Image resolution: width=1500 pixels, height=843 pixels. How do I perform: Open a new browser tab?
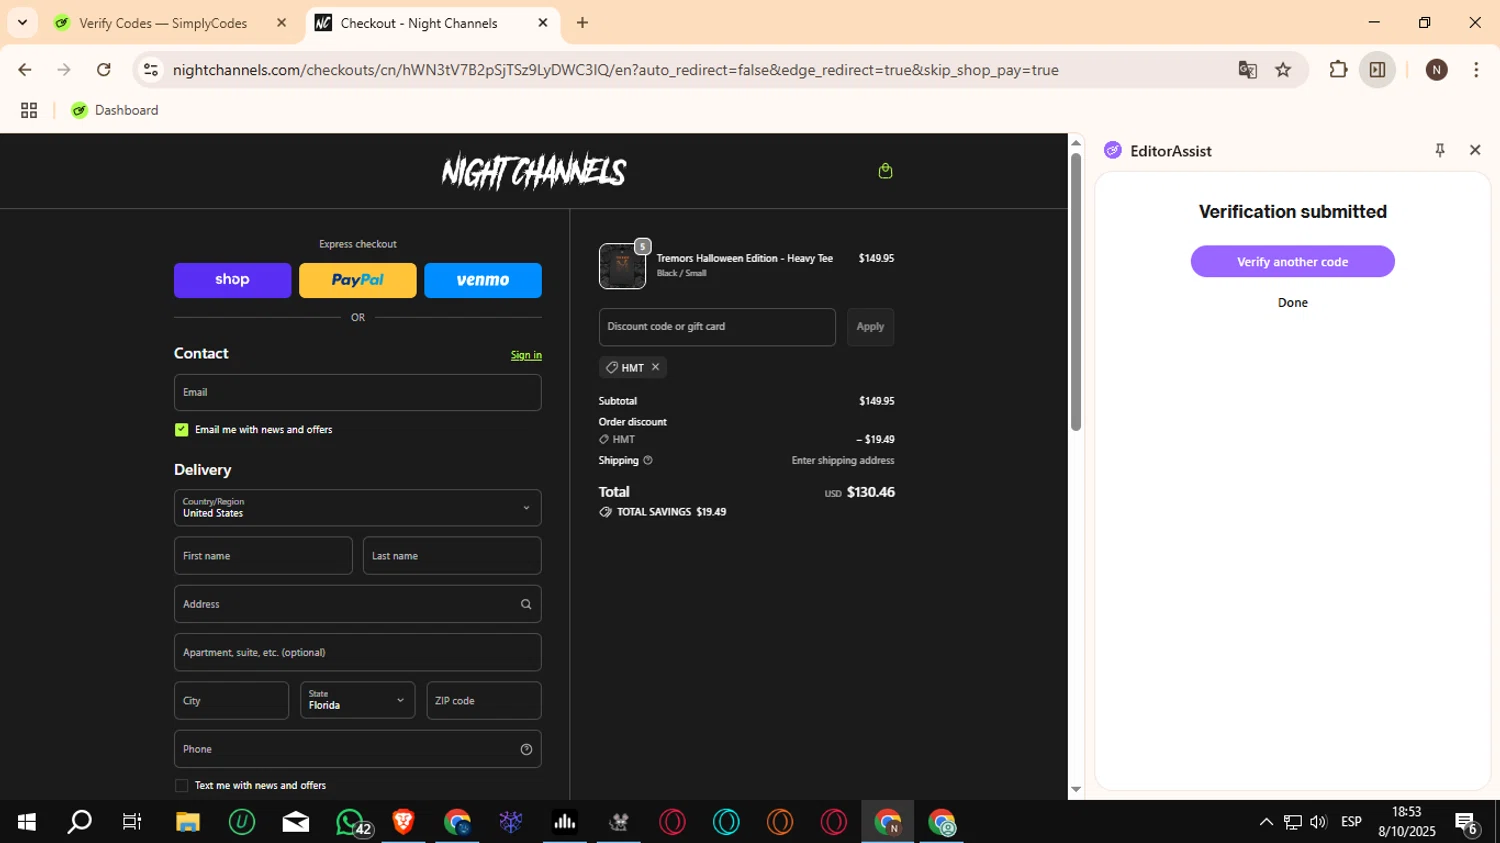(x=582, y=23)
